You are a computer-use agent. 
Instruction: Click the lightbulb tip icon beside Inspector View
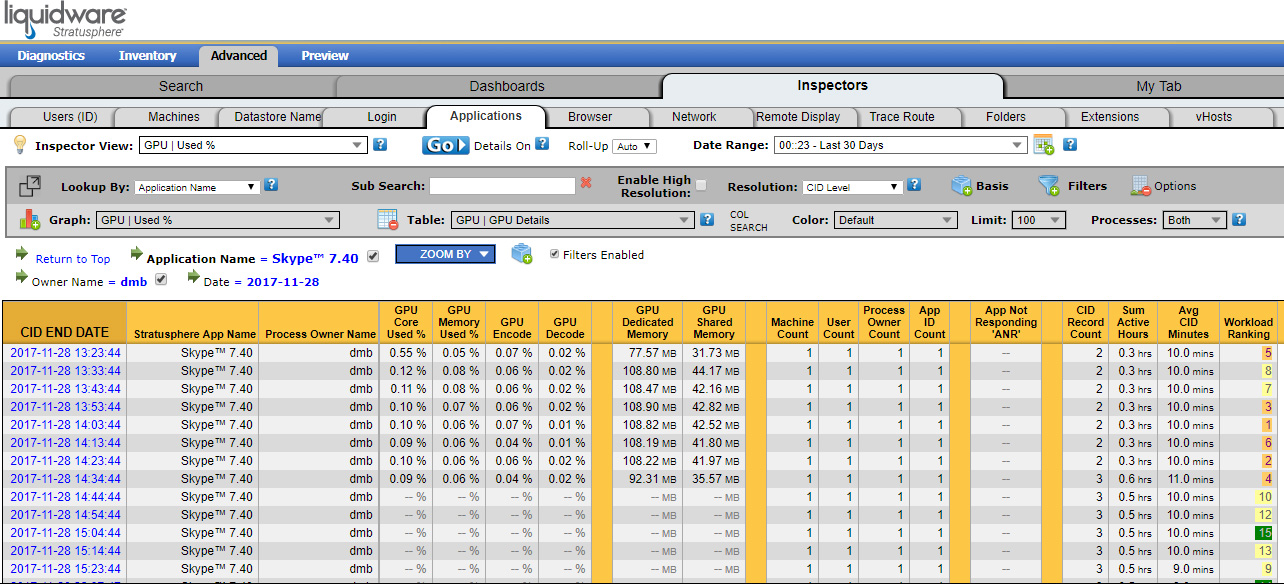(x=19, y=145)
